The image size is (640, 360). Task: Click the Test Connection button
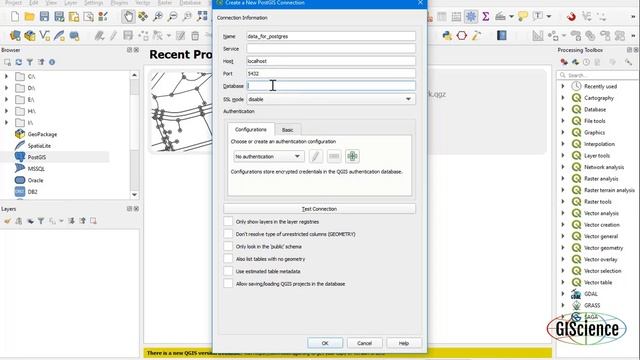point(319,209)
